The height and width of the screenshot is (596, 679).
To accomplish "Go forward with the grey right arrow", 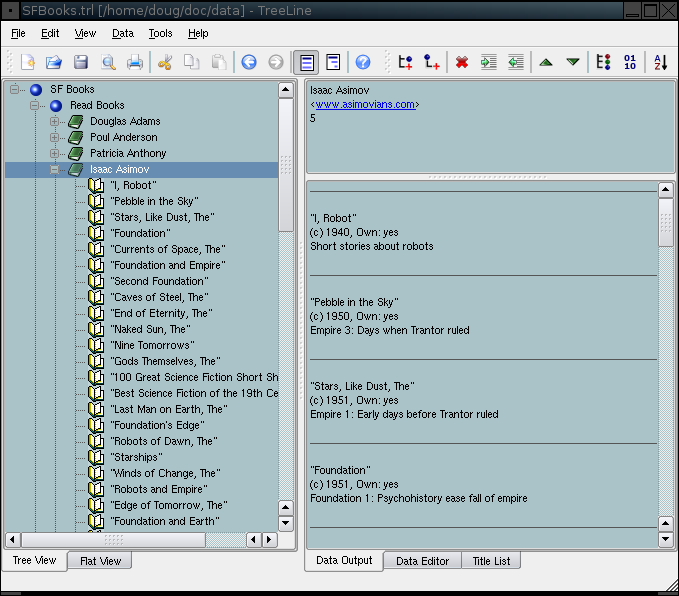I will pyautogui.click(x=275, y=62).
